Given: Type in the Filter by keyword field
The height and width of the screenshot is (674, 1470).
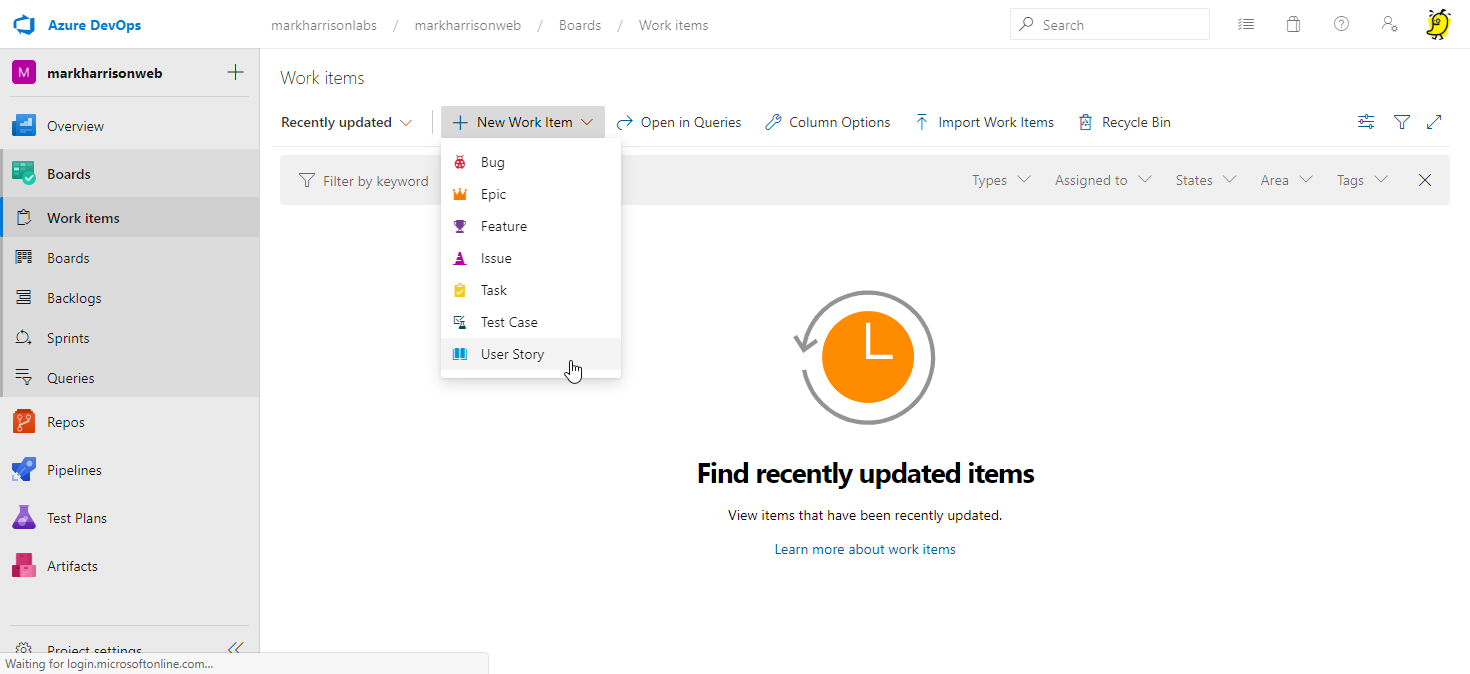Looking at the screenshot, I should tap(375, 181).
